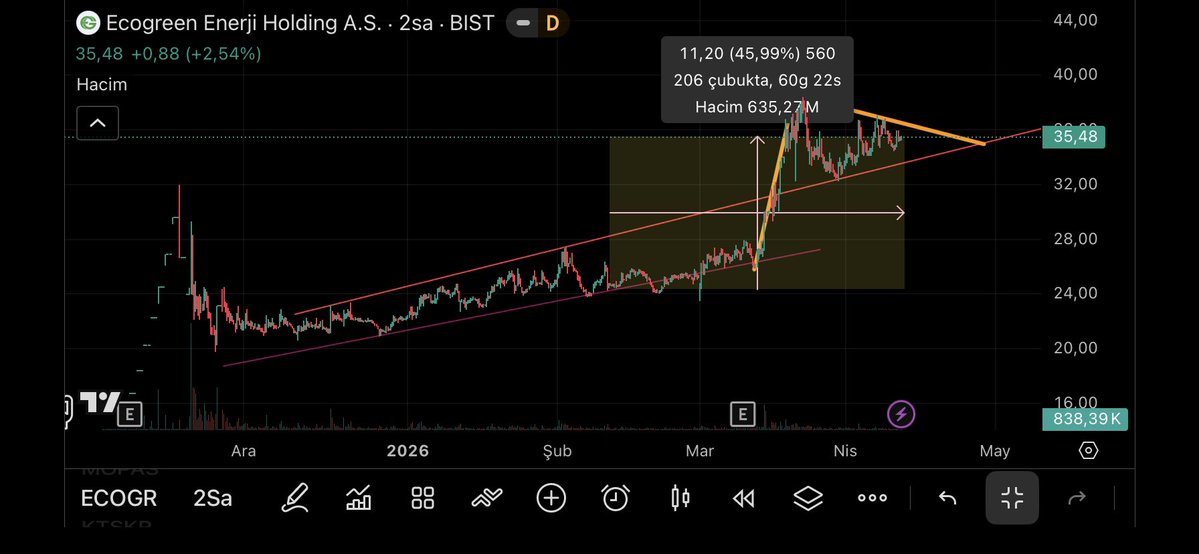Open chart settings hexagon icon
The image size is (1199, 554).
click(1088, 451)
